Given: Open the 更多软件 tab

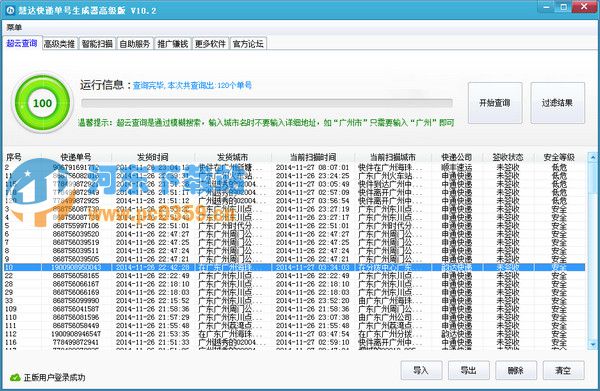Looking at the screenshot, I should pyautogui.click(x=210, y=44).
